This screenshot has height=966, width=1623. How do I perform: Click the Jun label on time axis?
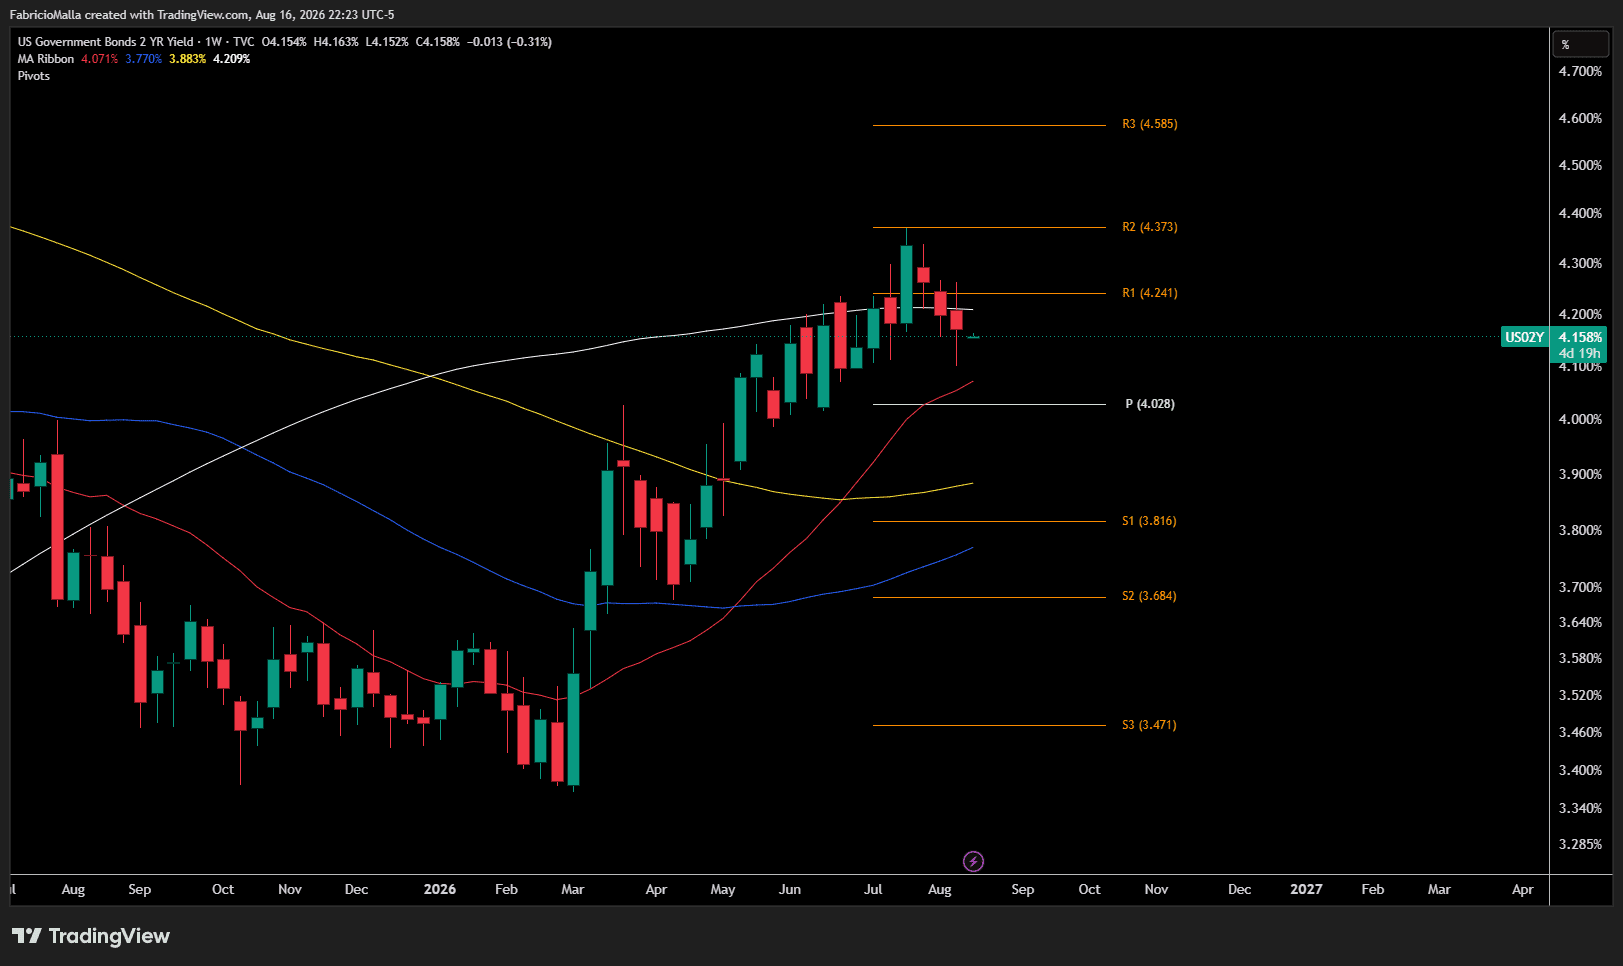[x=790, y=889]
